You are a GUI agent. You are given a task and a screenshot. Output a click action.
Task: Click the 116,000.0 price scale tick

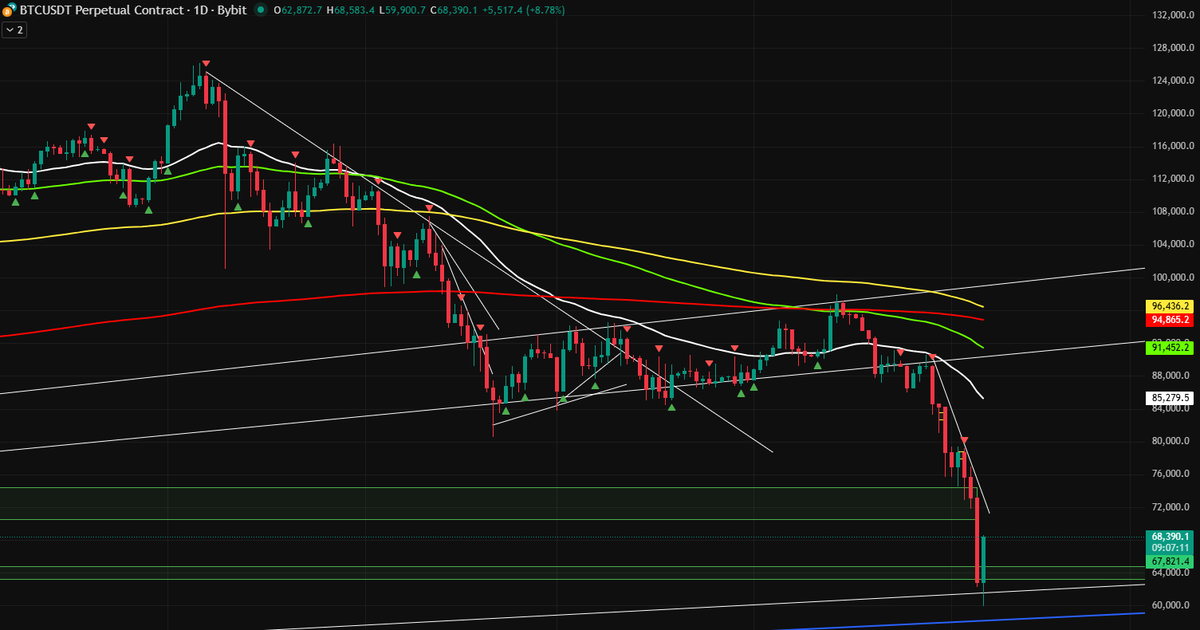(x=1172, y=146)
